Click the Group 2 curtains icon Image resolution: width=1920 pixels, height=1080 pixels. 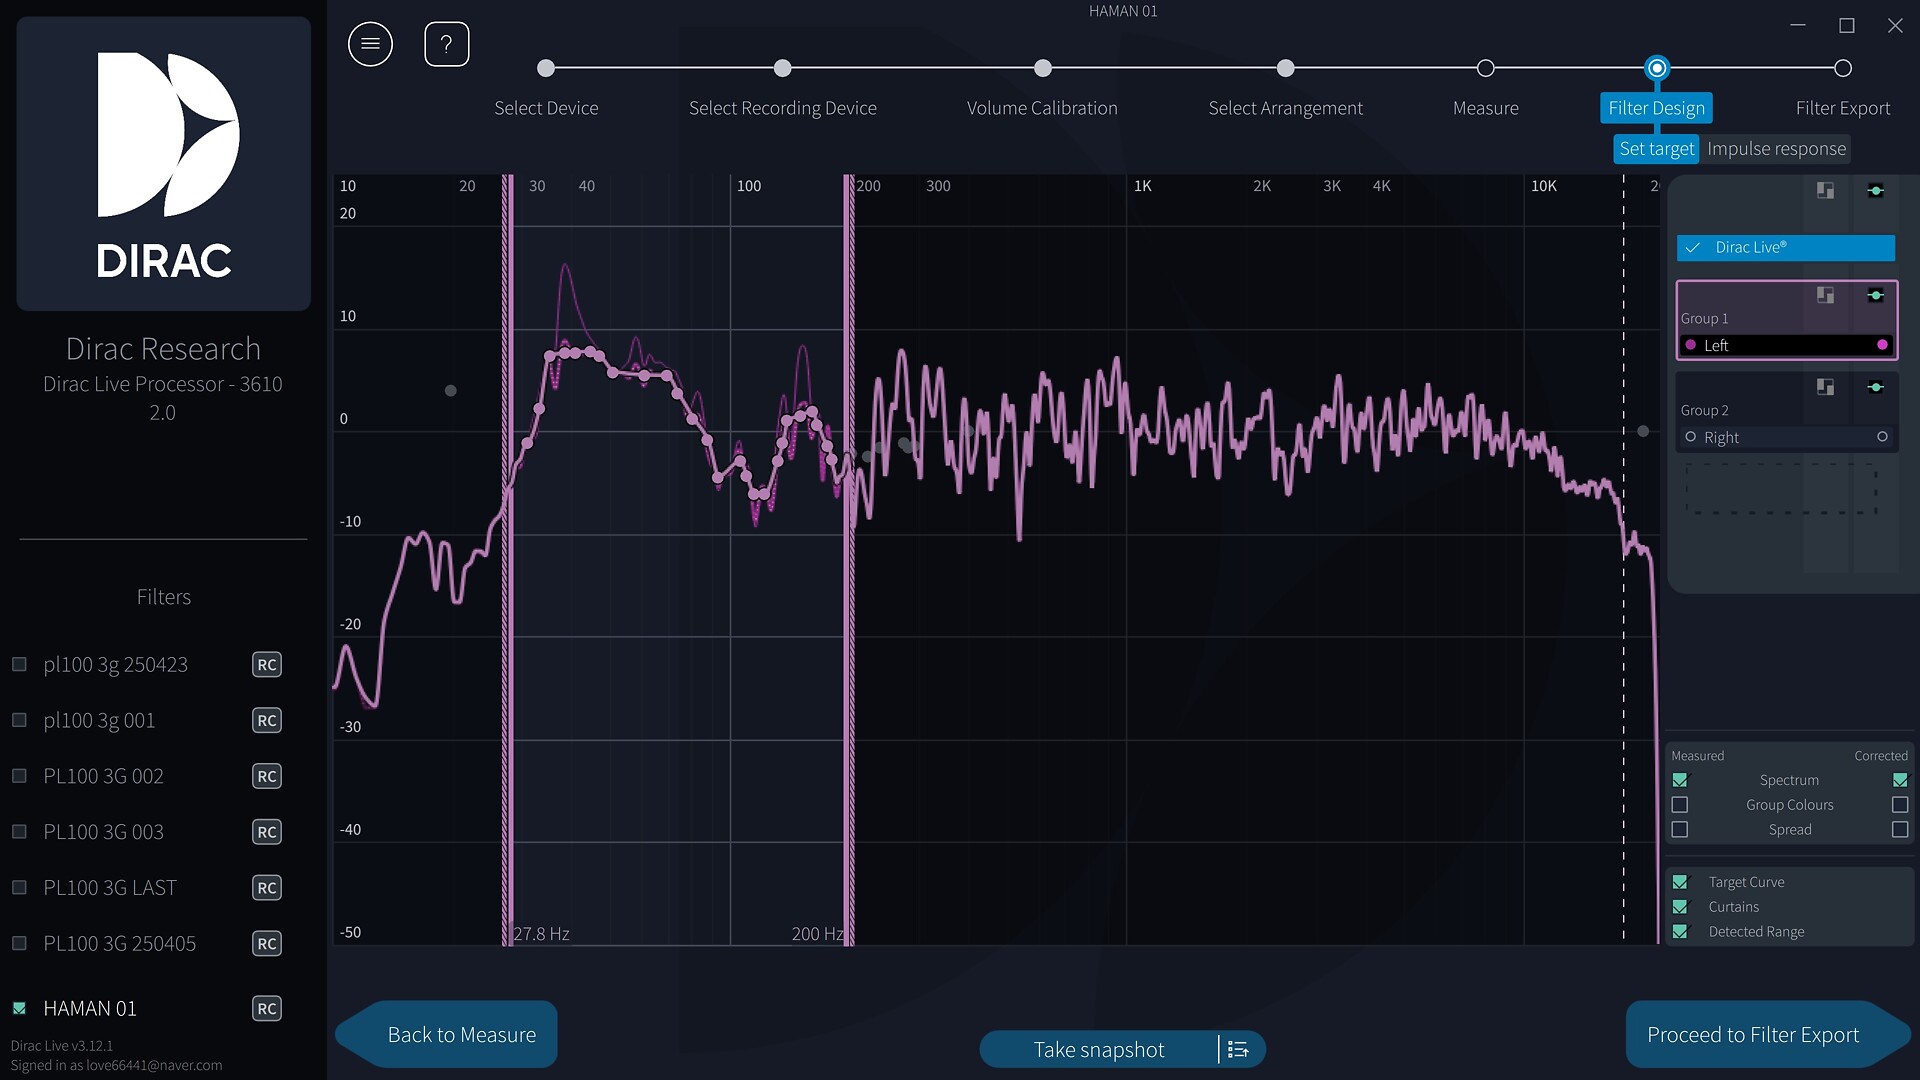(x=1825, y=387)
